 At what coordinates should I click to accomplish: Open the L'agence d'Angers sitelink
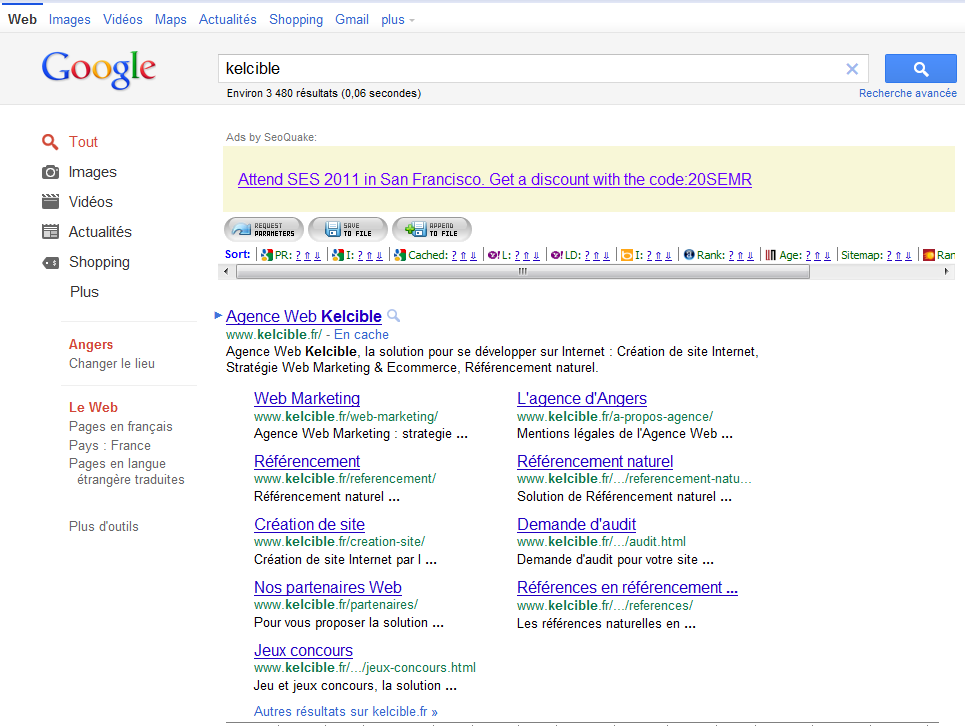pos(582,399)
